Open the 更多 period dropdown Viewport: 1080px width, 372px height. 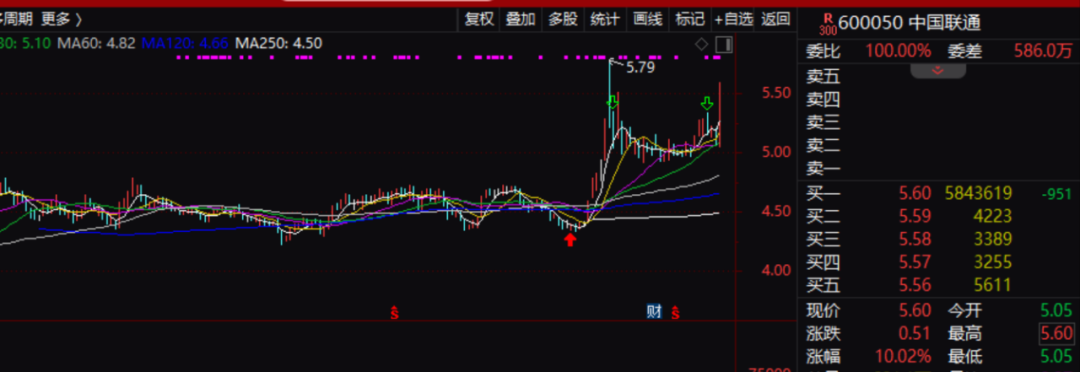(x=61, y=19)
